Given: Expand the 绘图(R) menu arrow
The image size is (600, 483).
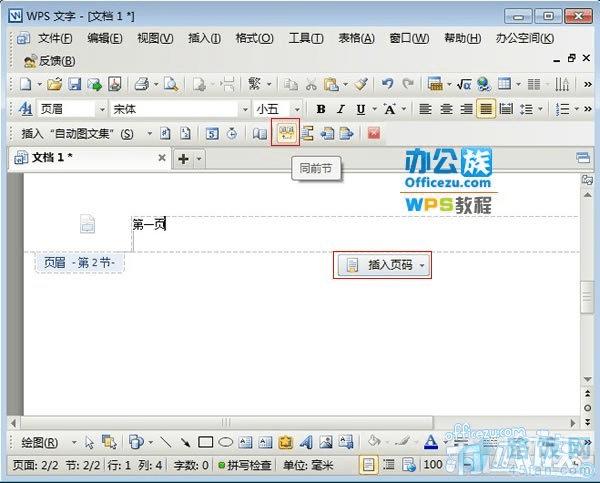Looking at the screenshot, I should coord(74,443).
